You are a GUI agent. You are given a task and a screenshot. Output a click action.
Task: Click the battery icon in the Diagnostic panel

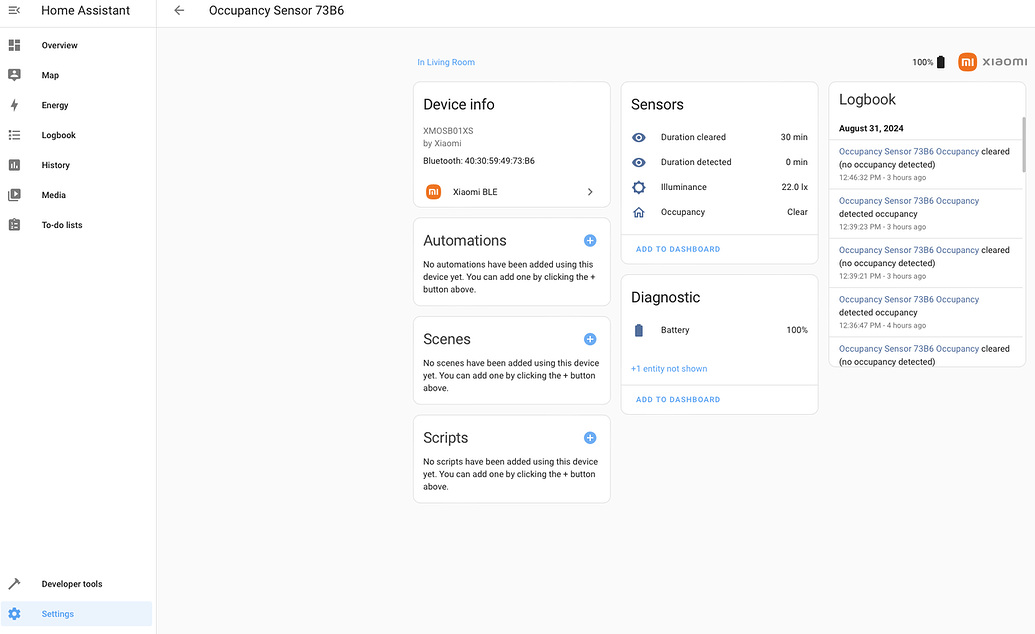[639, 329]
